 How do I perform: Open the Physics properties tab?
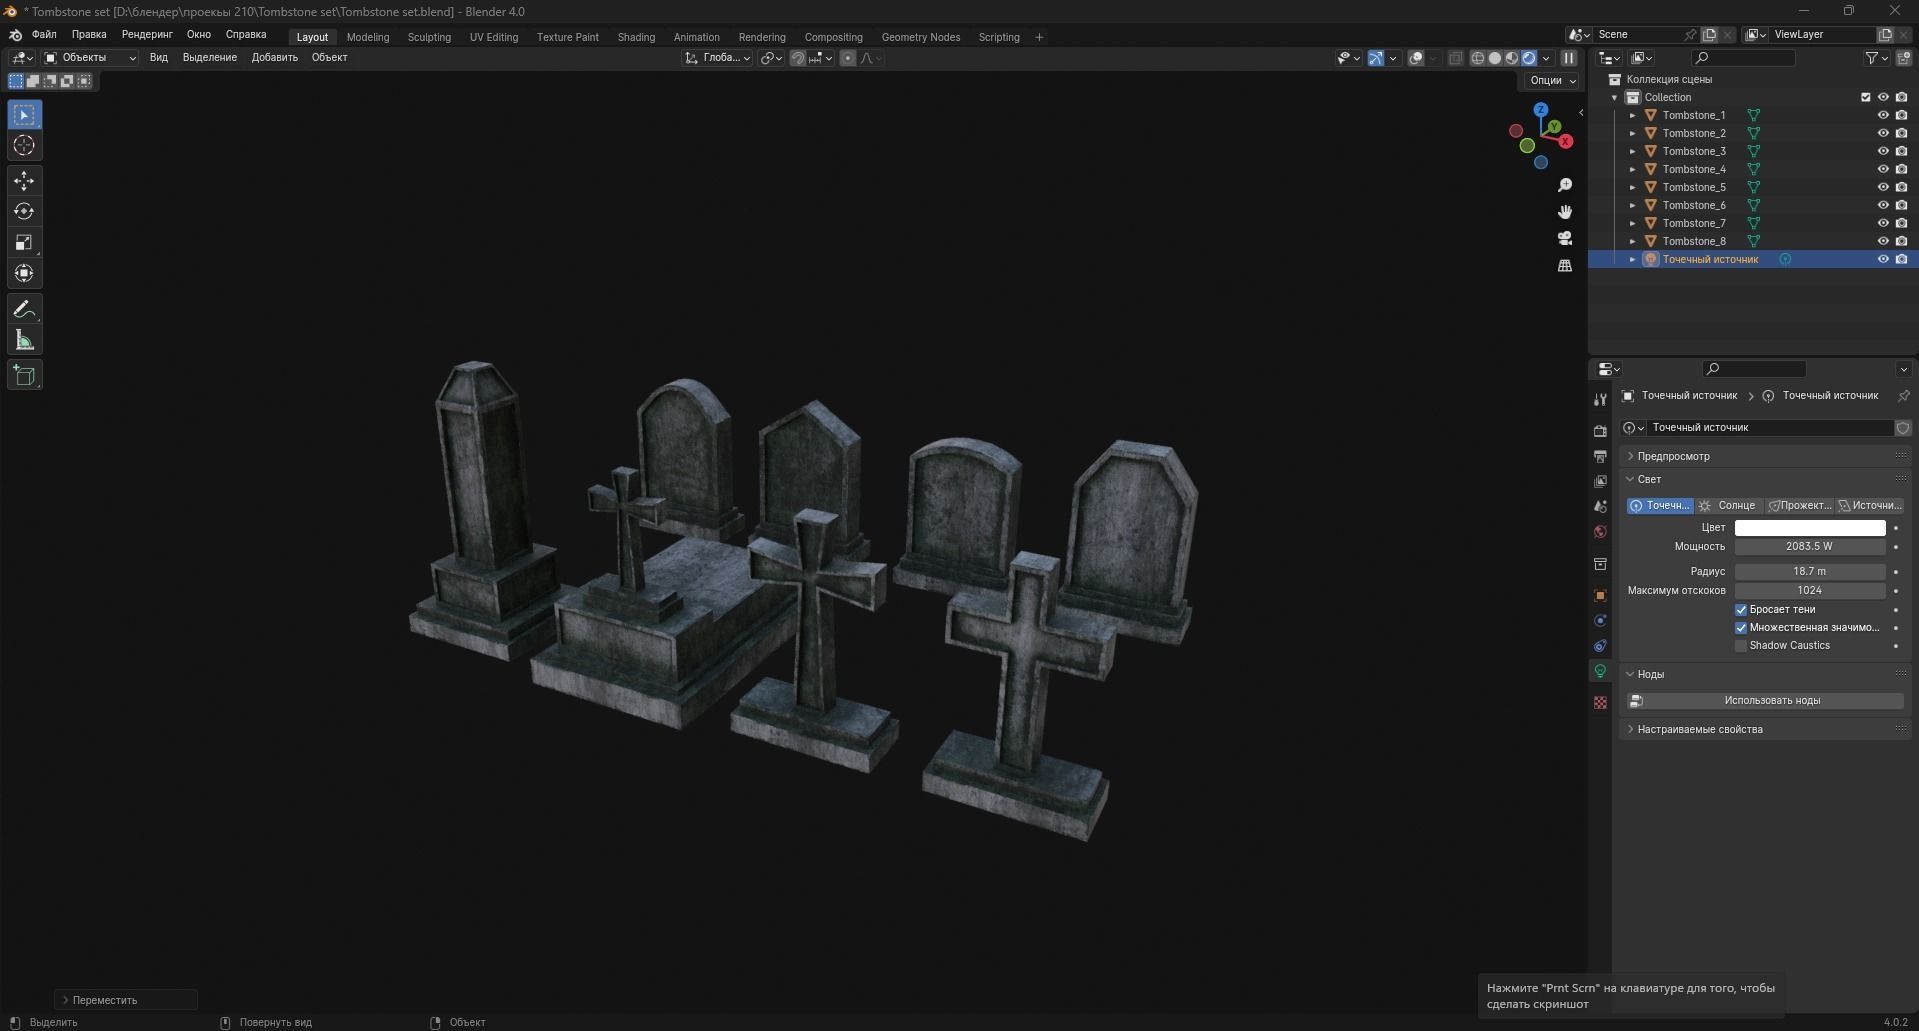click(x=1600, y=621)
